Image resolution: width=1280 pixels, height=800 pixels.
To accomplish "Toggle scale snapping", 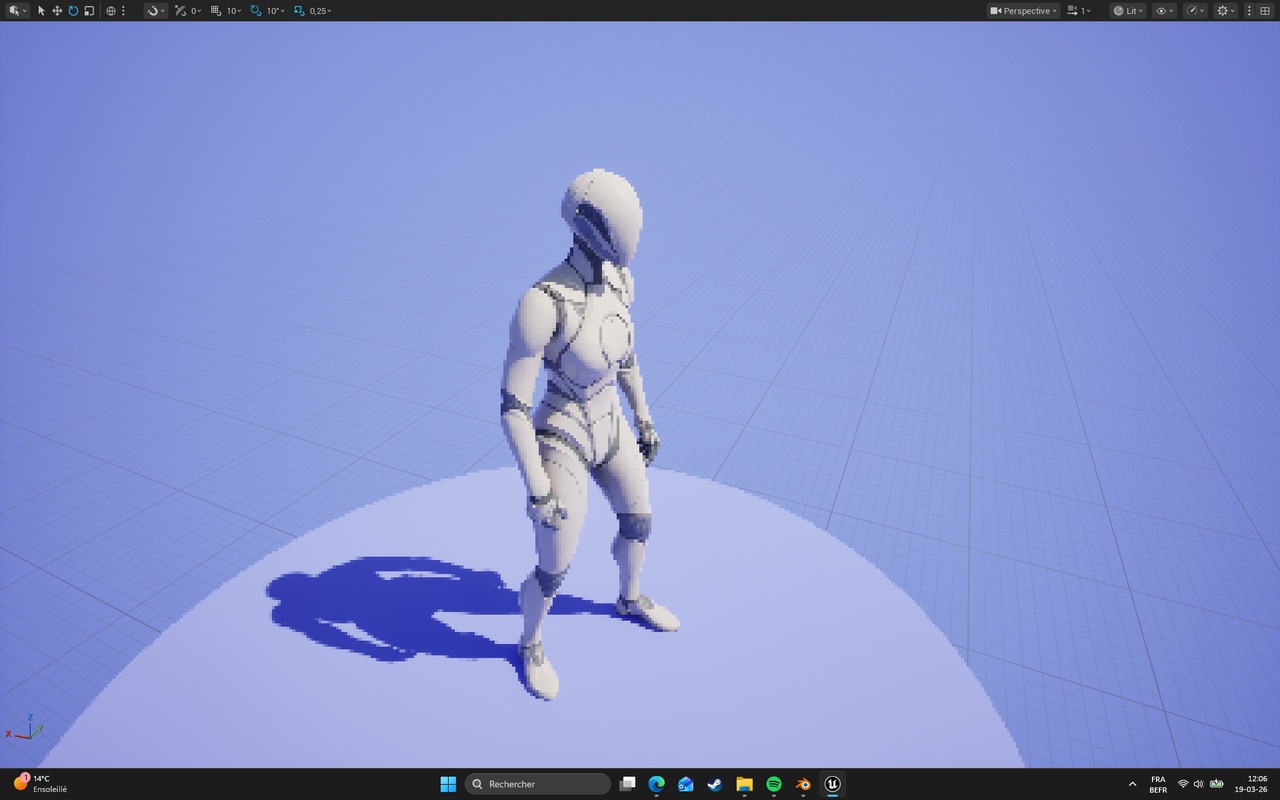I will coord(299,10).
